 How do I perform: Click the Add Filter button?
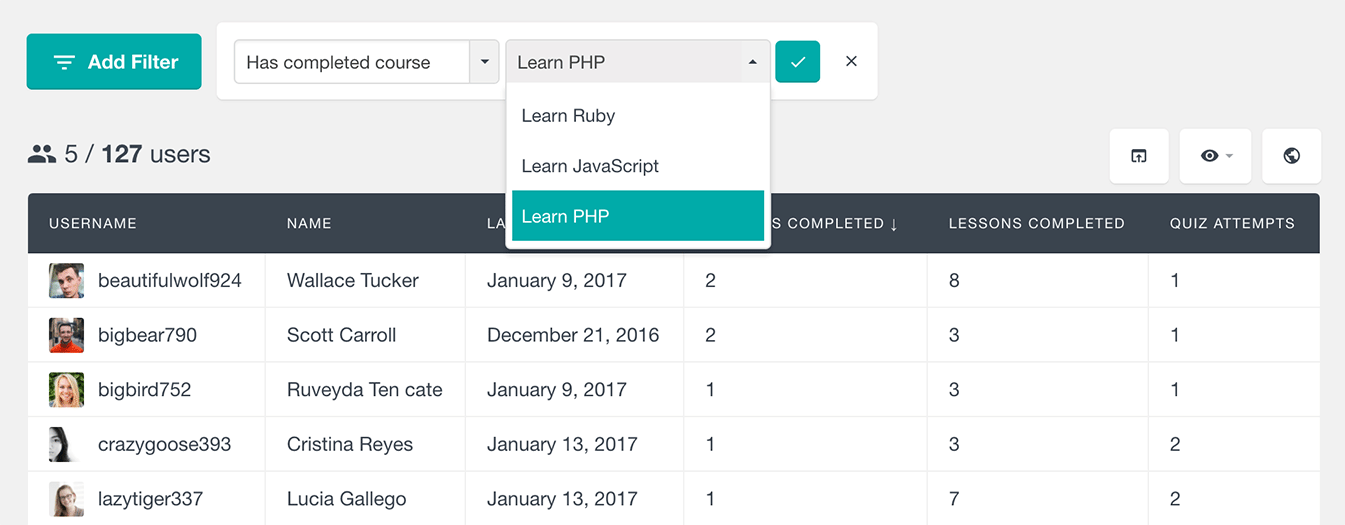(114, 62)
